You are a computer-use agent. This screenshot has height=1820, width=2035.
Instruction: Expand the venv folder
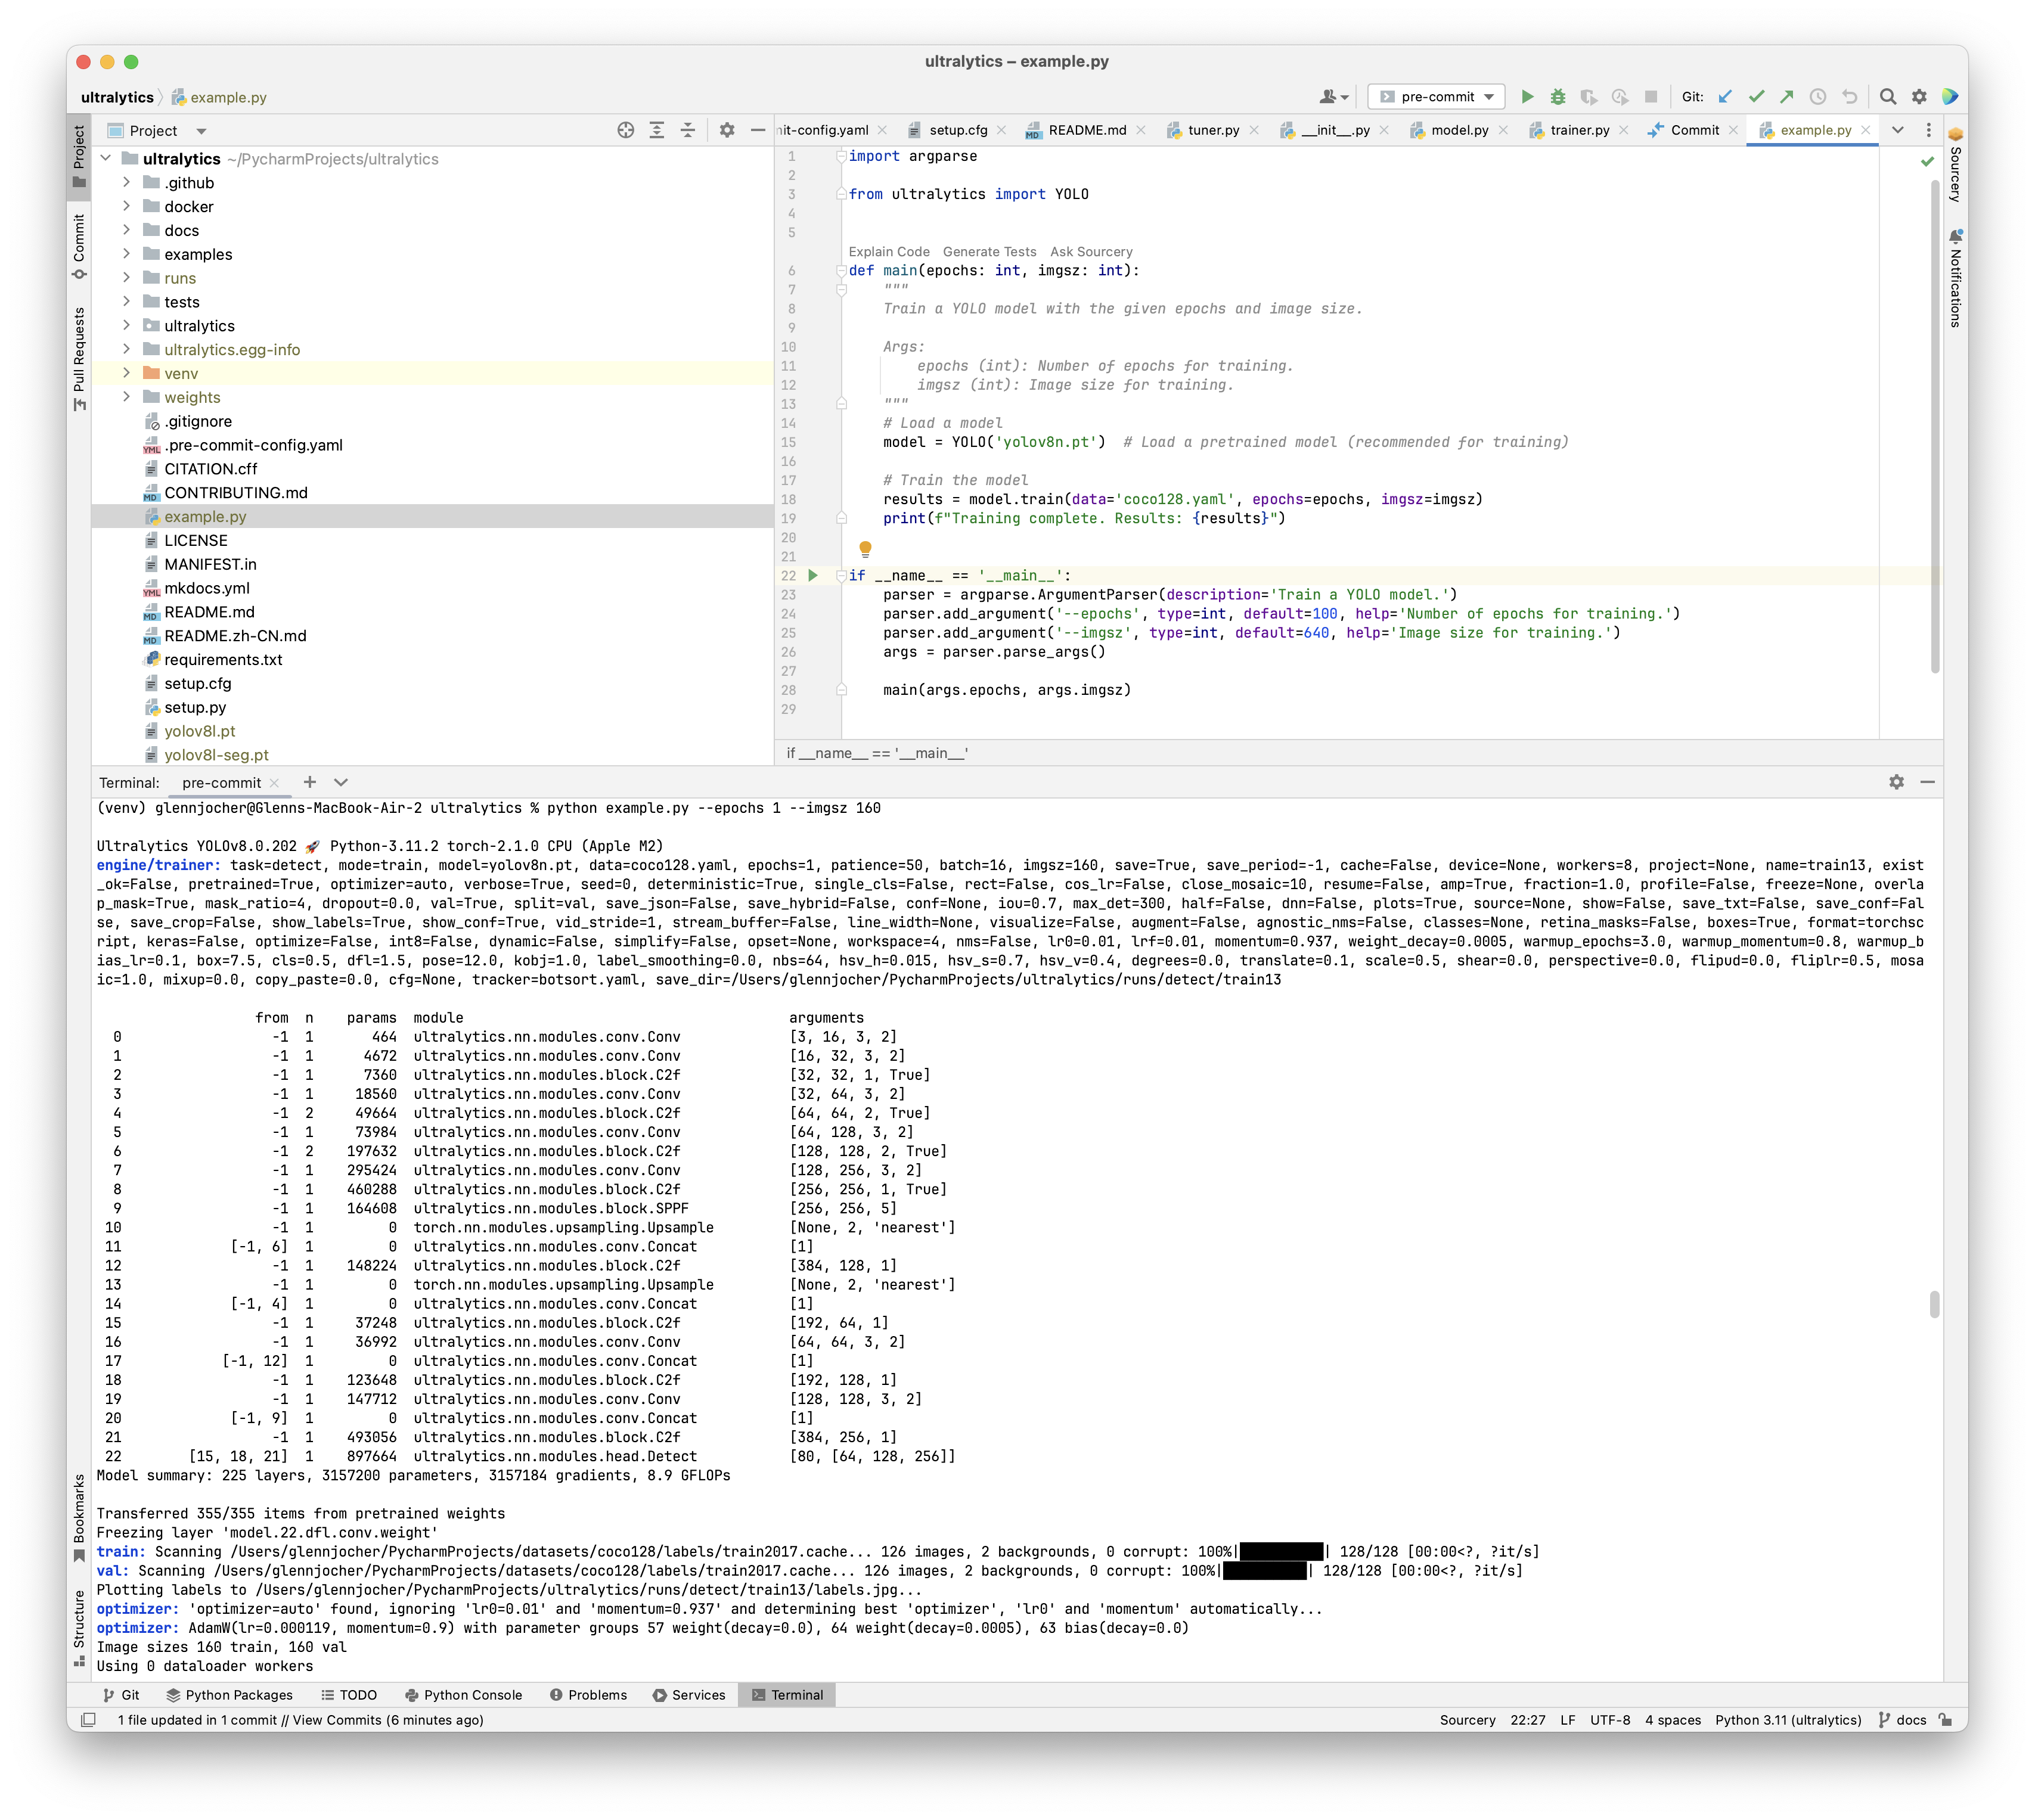point(126,373)
